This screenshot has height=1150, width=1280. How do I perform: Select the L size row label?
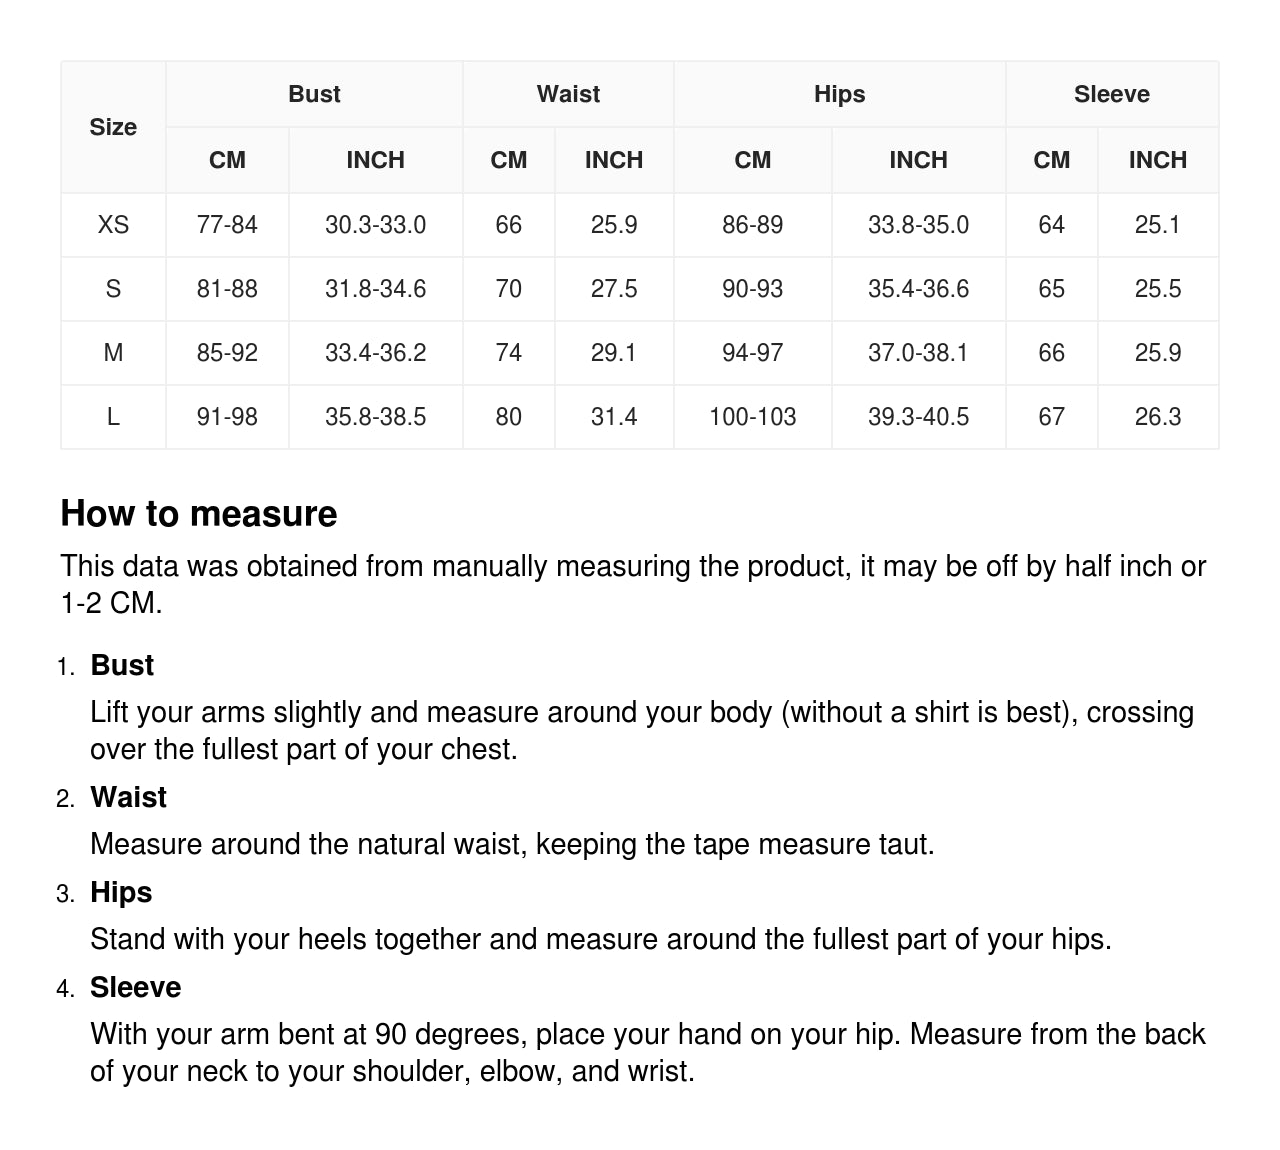[113, 417]
